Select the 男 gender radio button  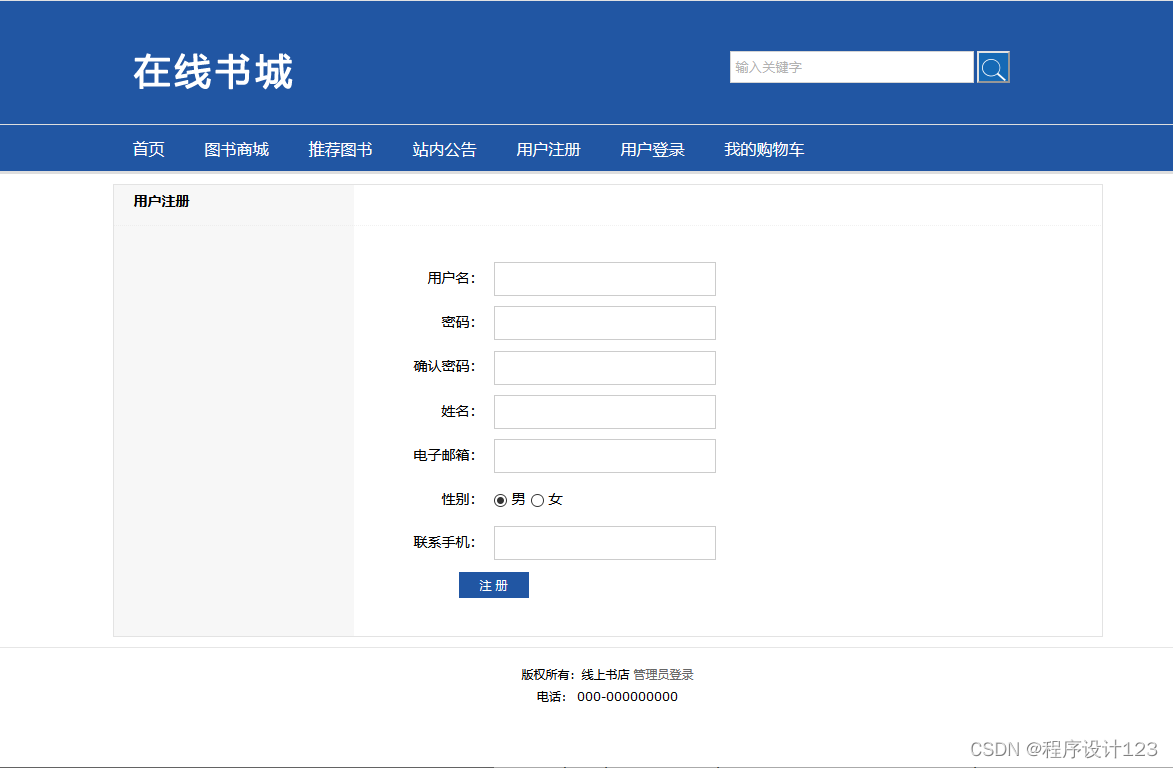coord(500,500)
